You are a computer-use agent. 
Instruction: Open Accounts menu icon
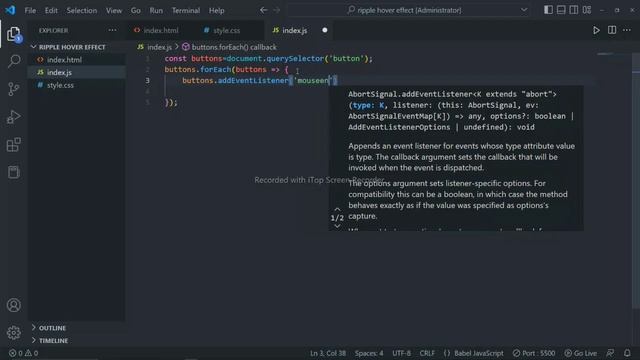pyautogui.click(x=13, y=305)
